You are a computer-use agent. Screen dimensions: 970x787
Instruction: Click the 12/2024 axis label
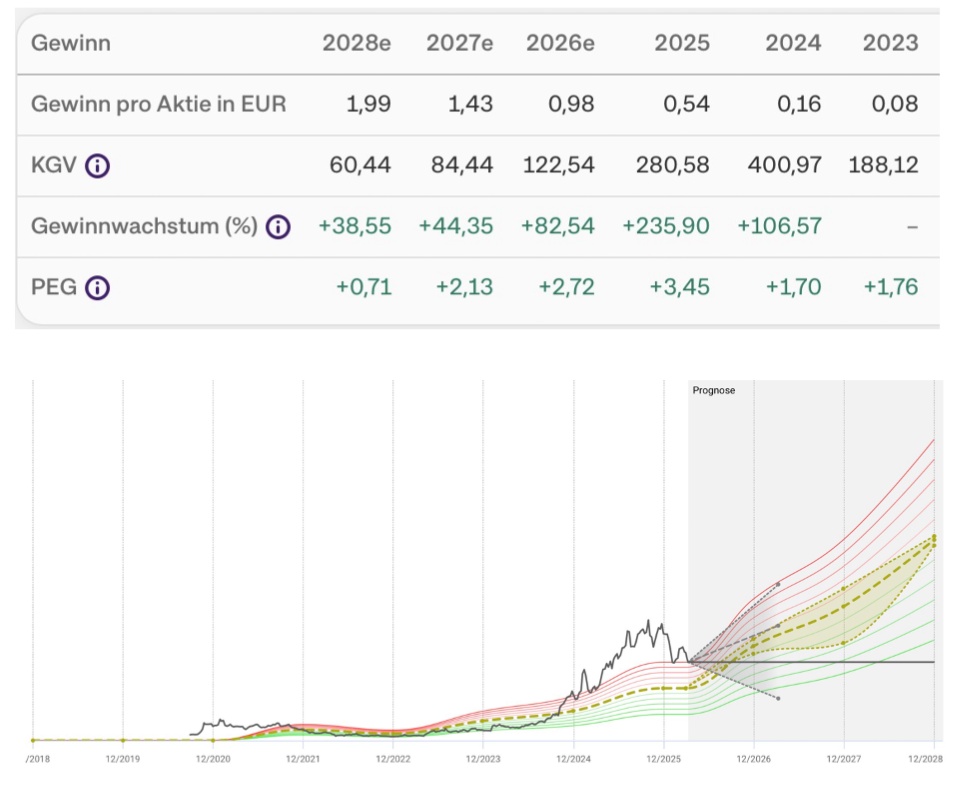[x=573, y=759]
